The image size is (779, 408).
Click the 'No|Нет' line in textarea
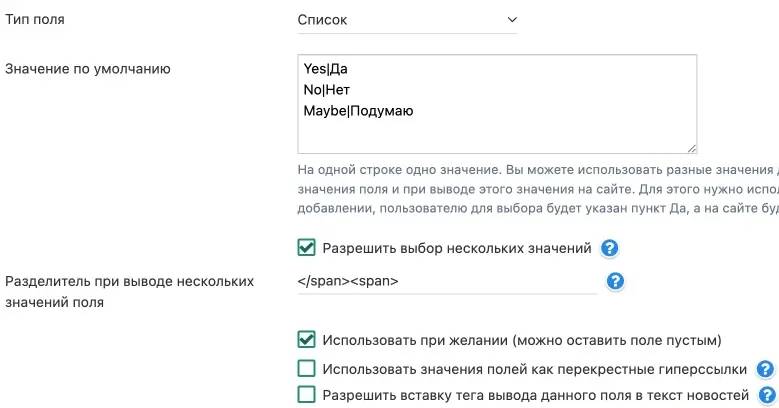(327, 90)
